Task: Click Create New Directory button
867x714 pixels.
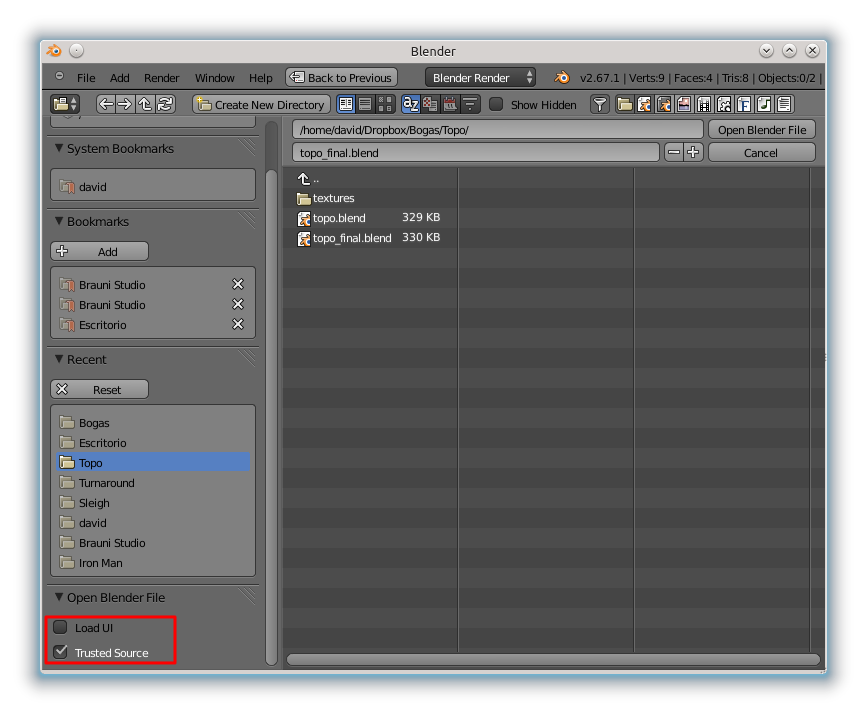Action: click(x=261, y=105)
